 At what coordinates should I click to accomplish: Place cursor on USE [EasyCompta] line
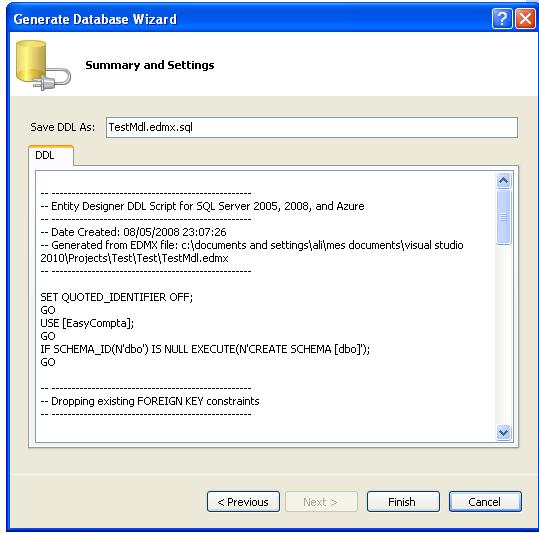[x=87, y=323]
